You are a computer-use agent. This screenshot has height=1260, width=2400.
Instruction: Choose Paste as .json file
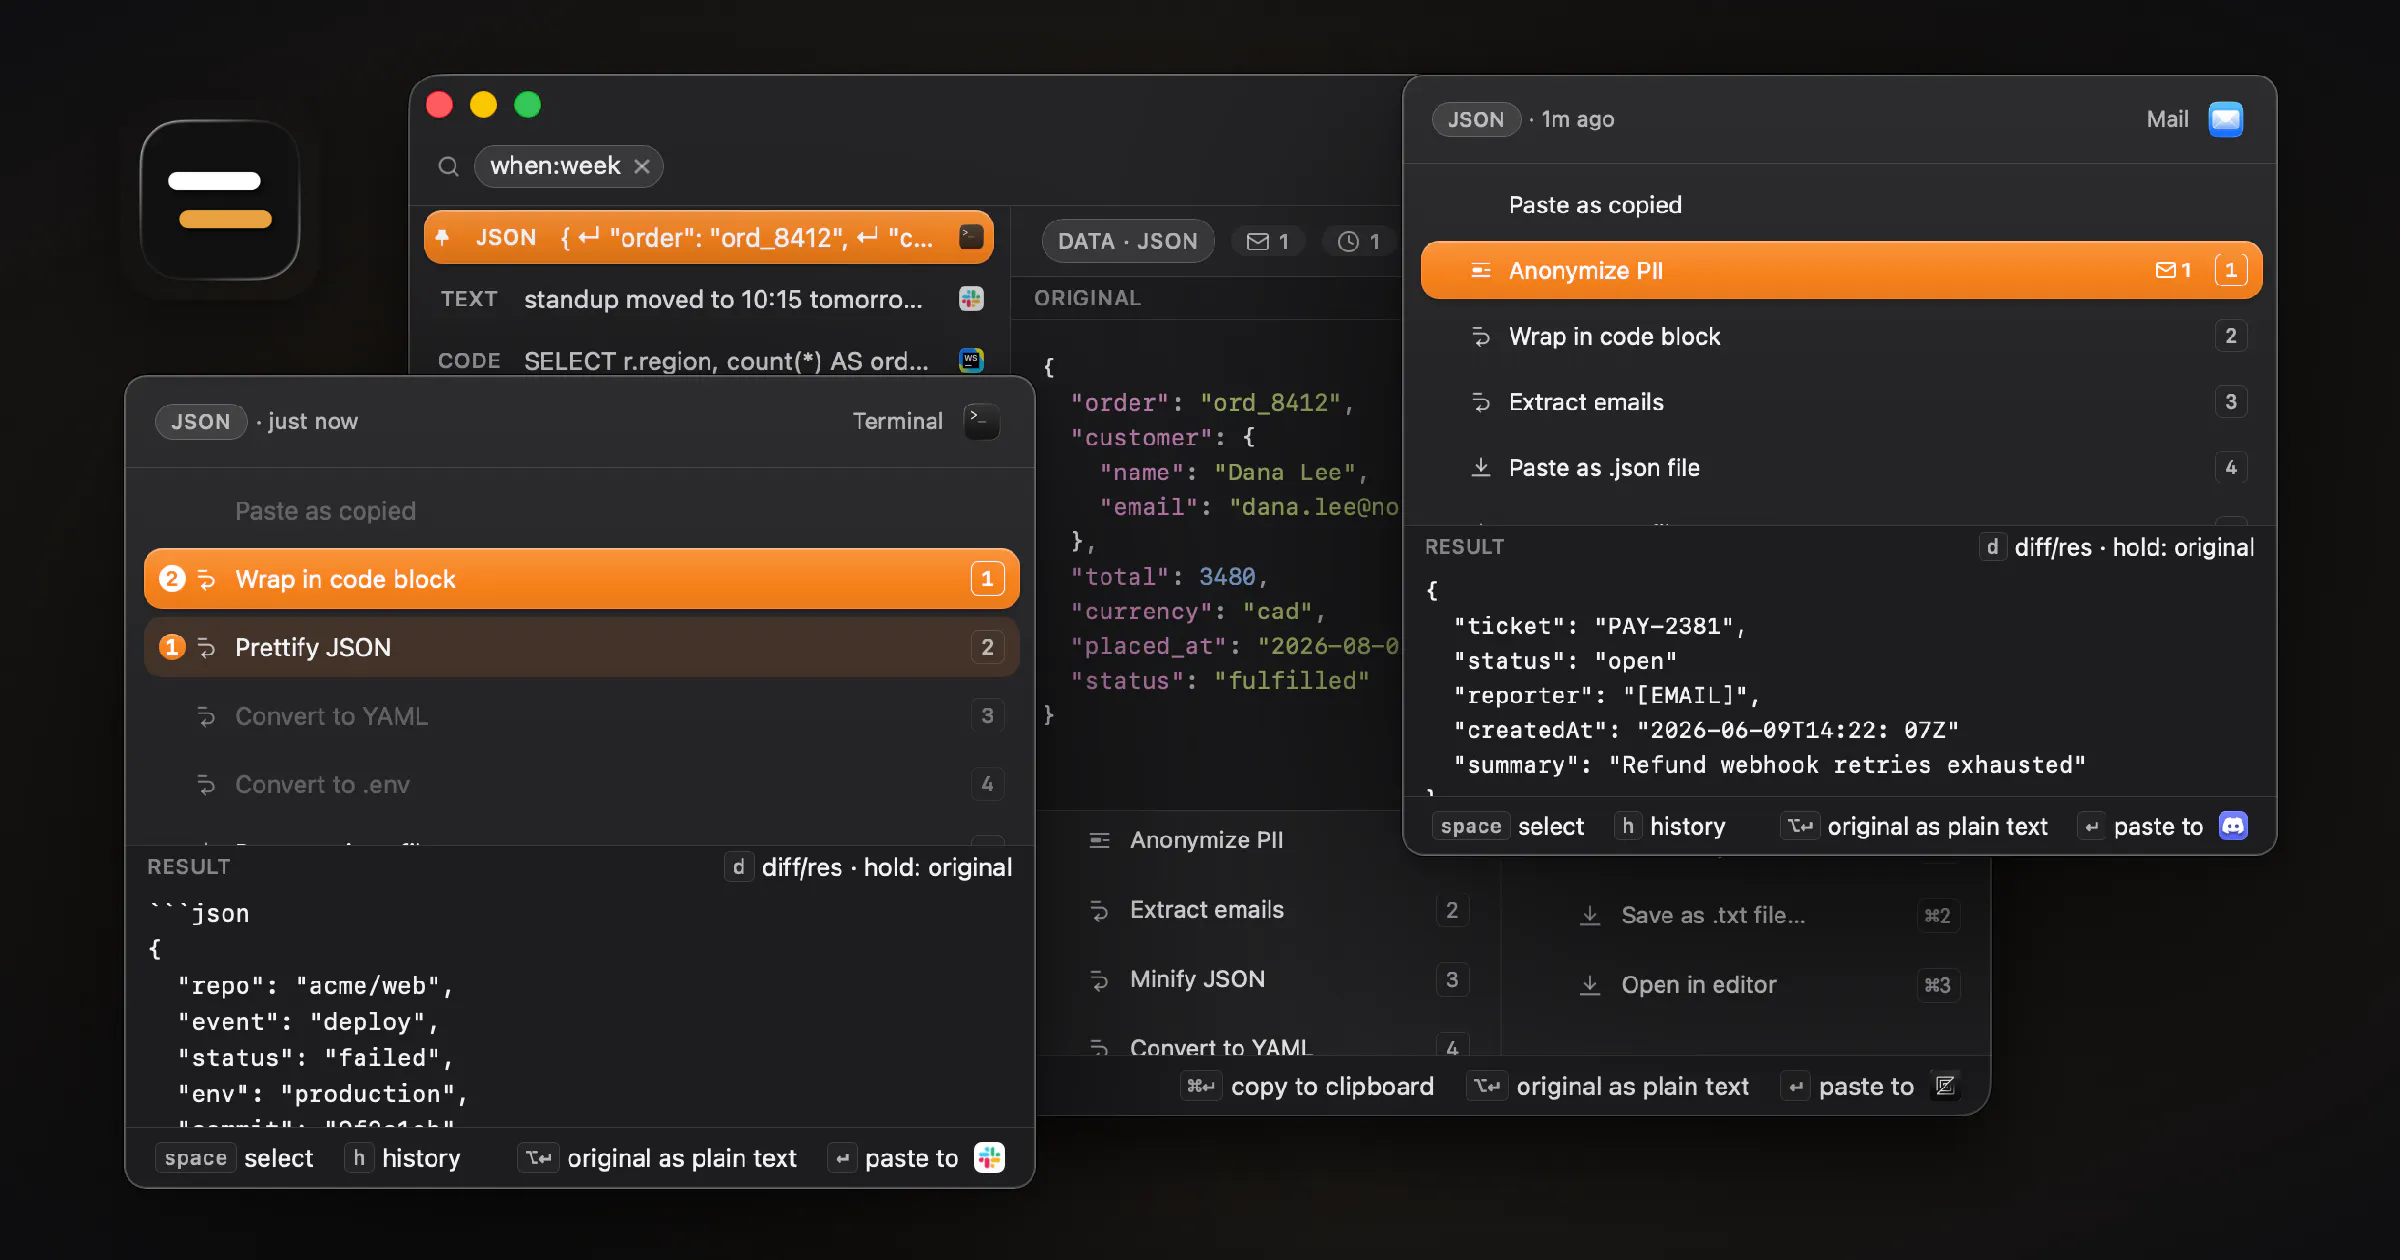[x=1841, y=467]
